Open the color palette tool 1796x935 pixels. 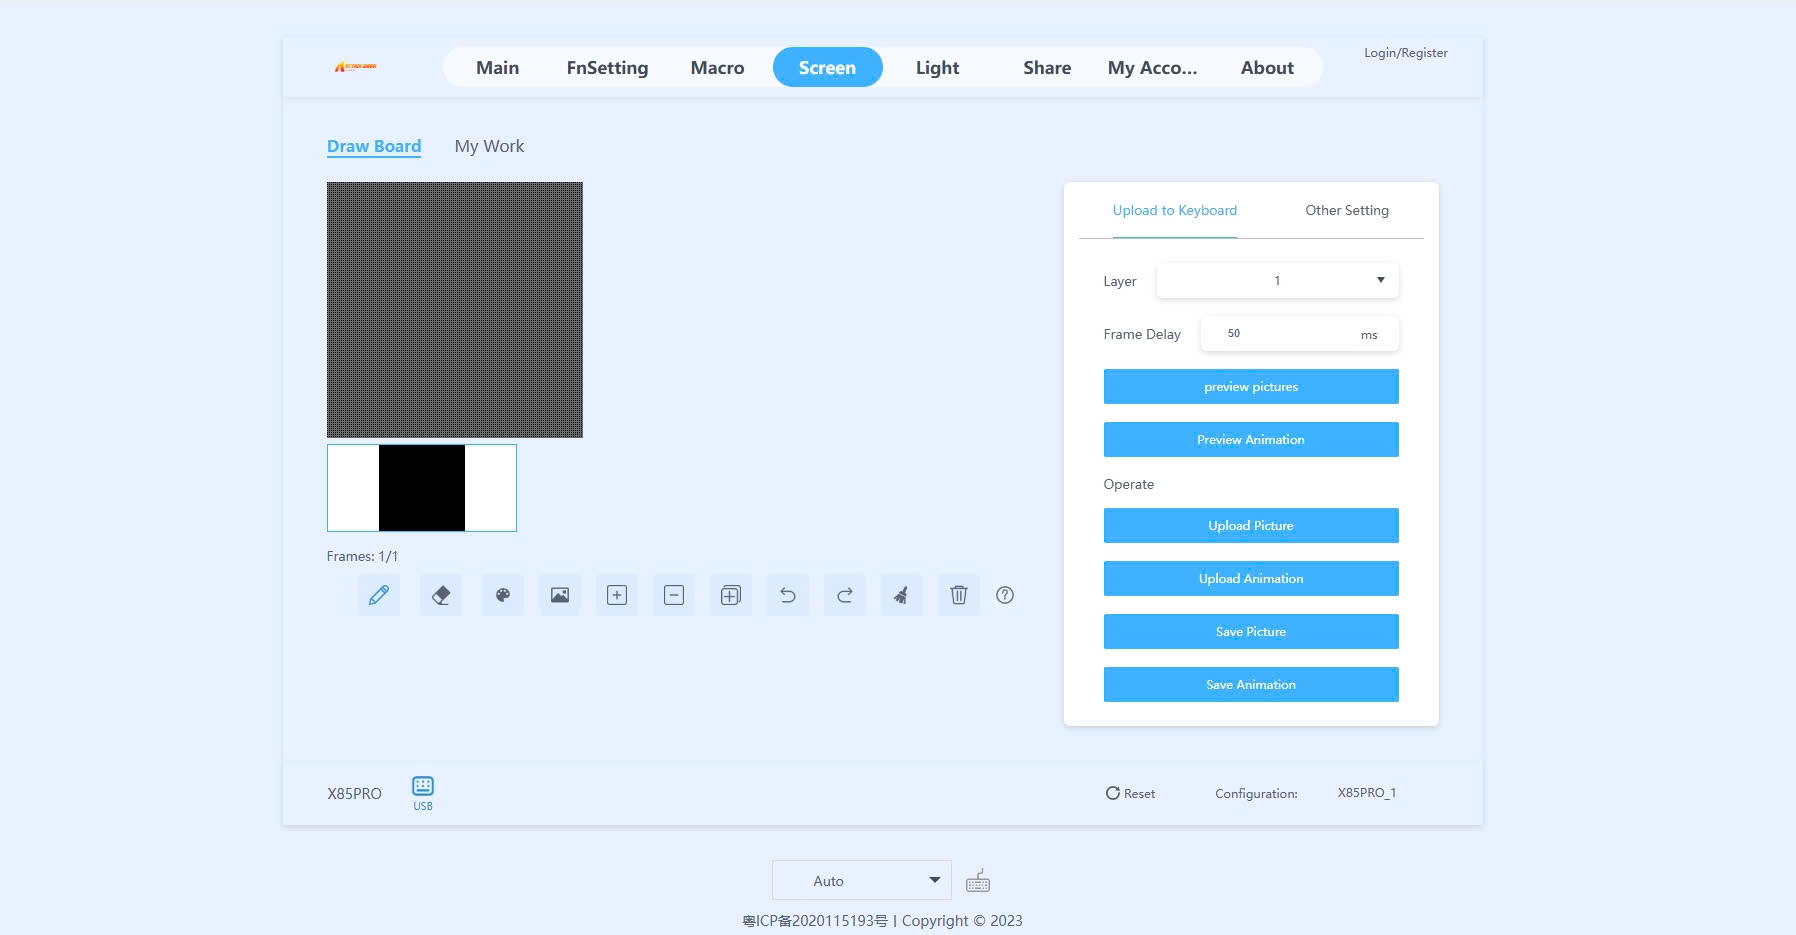pos(503,595)
